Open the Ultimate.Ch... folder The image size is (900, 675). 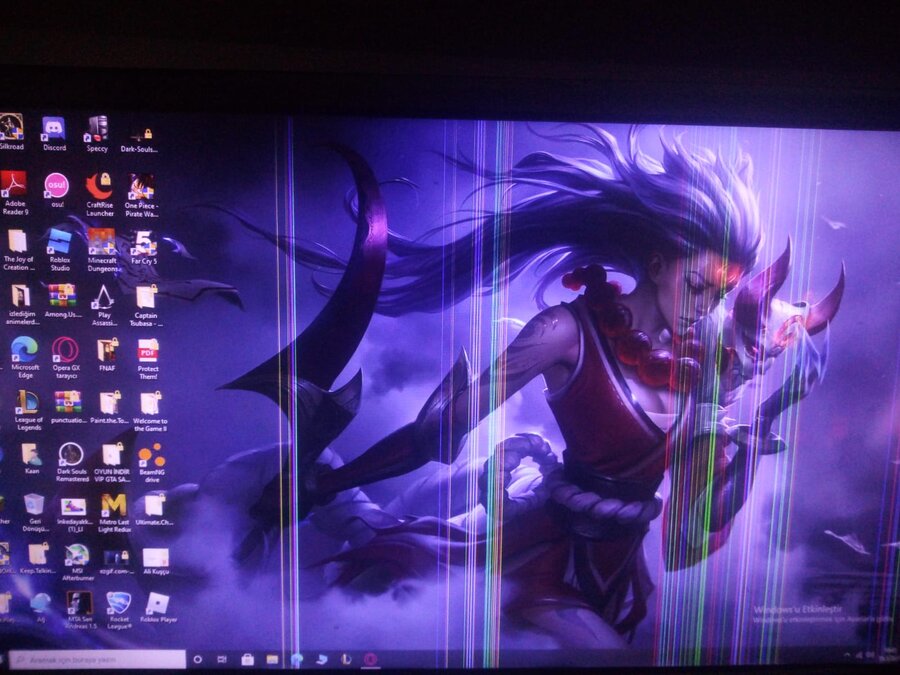154,510
